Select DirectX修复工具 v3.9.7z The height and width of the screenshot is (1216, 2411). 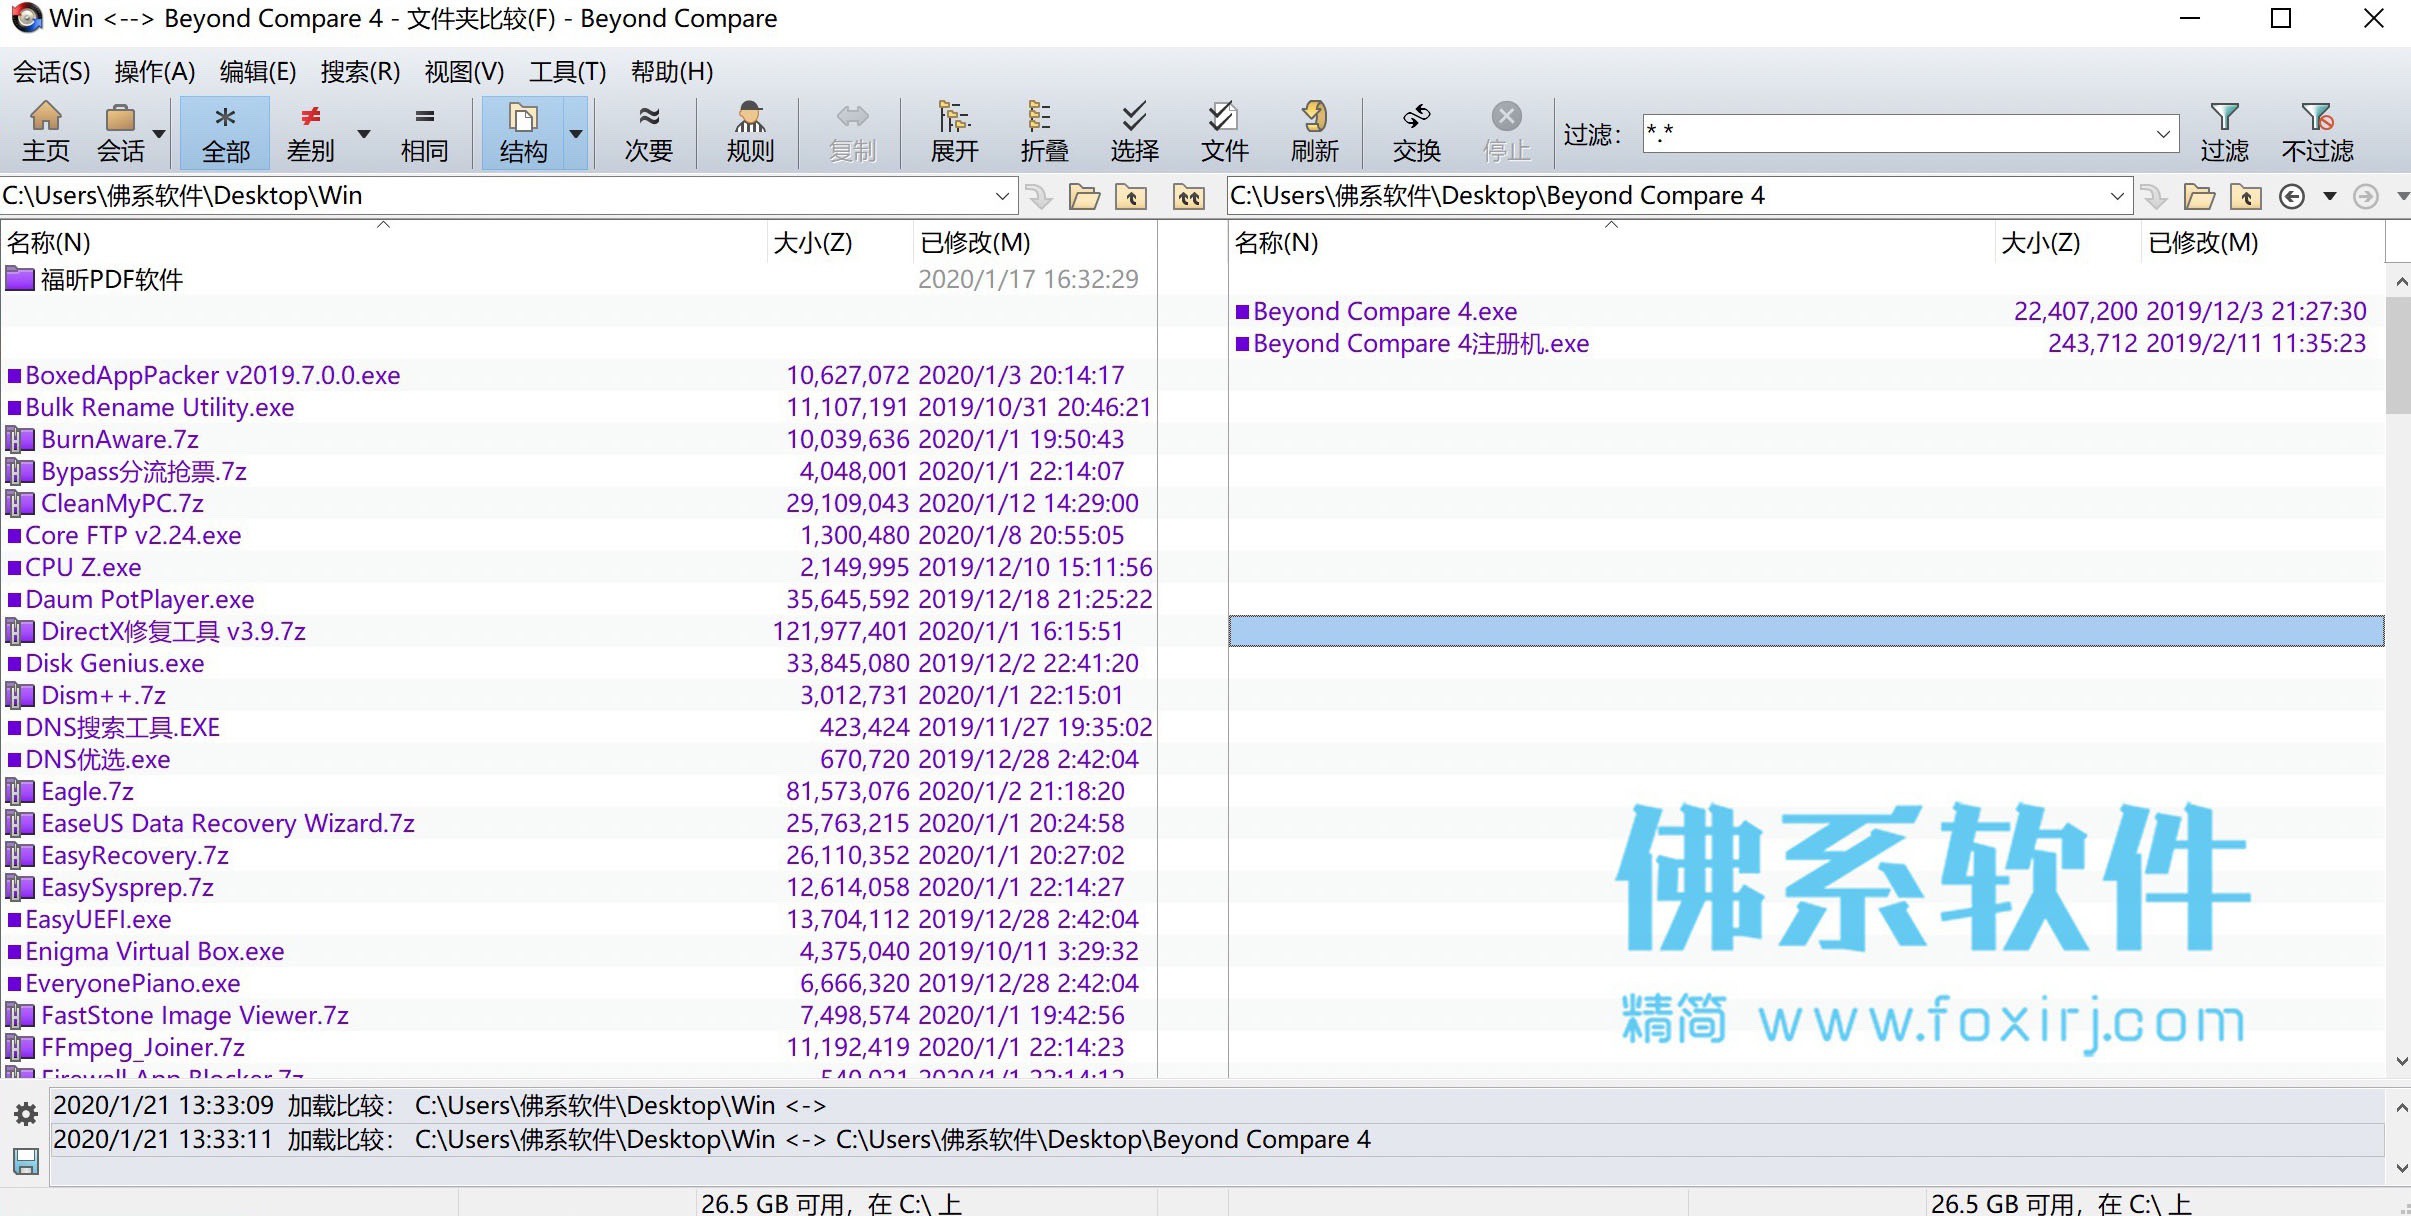[x=578, y=631]
